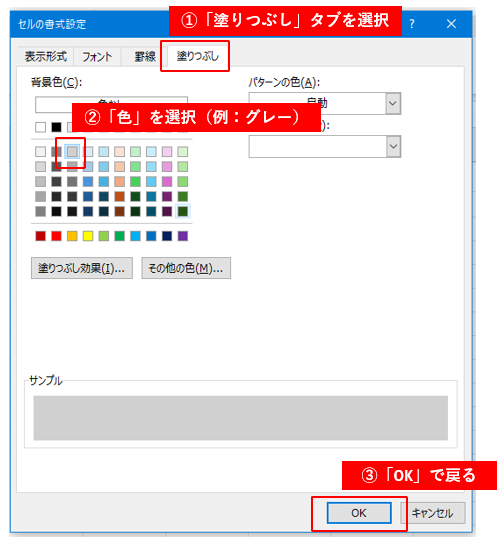
Task: Open その他の色 color dialog
Action: (x=186, y=268)
